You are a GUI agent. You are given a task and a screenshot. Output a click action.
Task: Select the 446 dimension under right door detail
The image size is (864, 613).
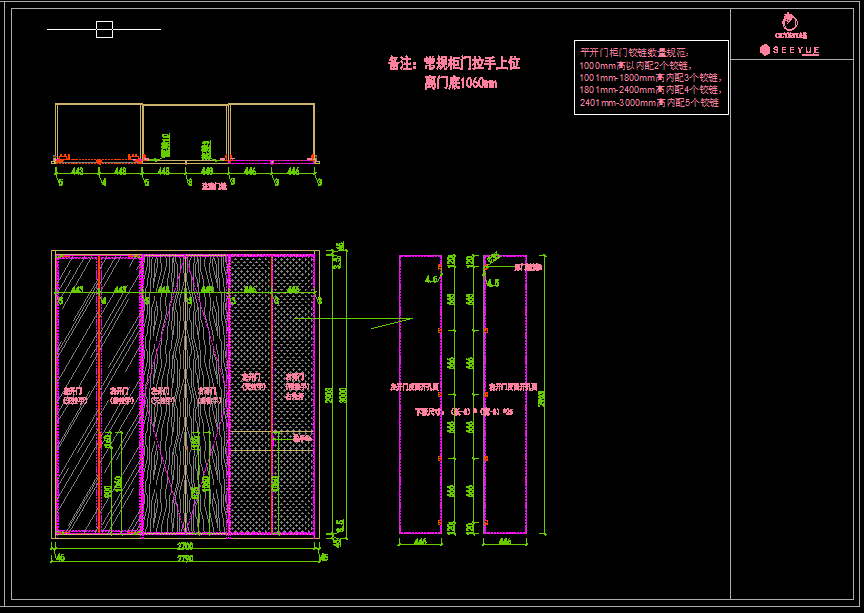tap(505, 542)
